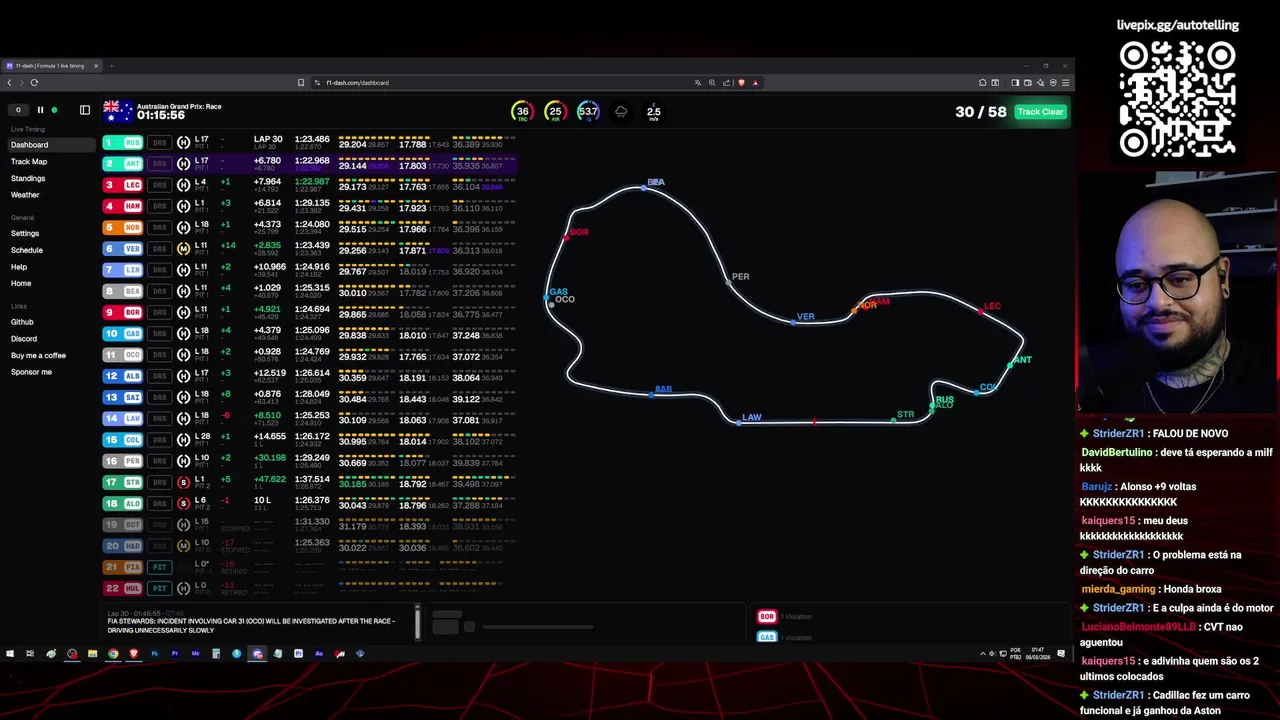Open the browser extensions puzzle icon
Viewport: 1280px width, 720px height.
click(x=982, y=83)
